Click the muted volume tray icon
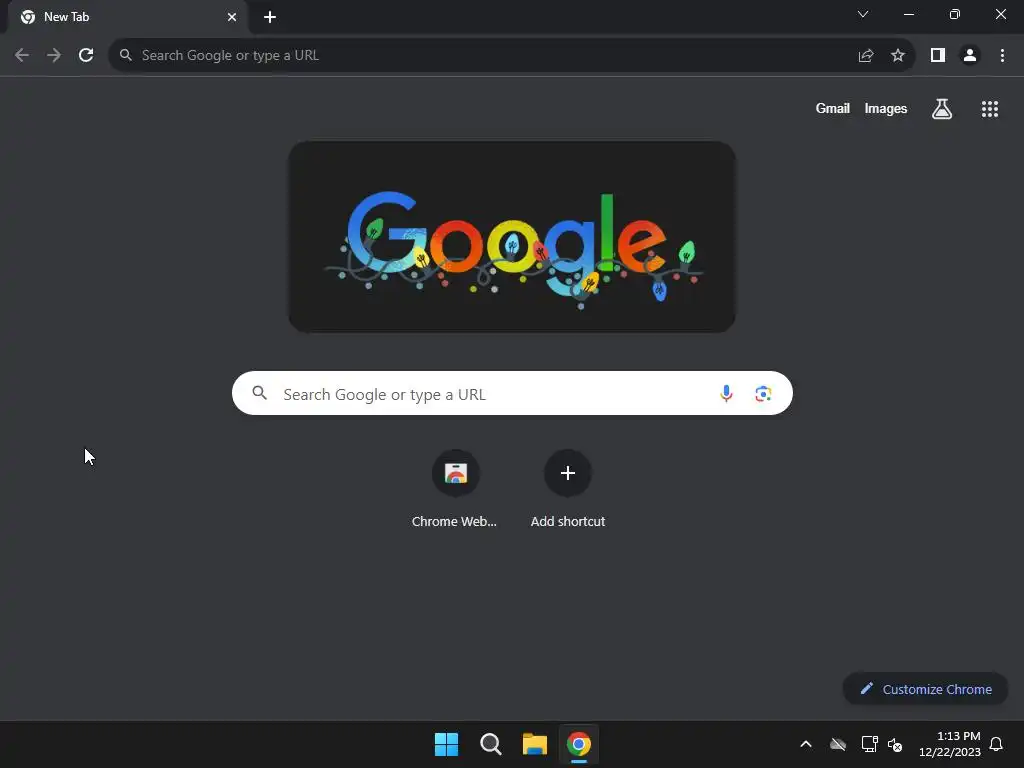 895,744
